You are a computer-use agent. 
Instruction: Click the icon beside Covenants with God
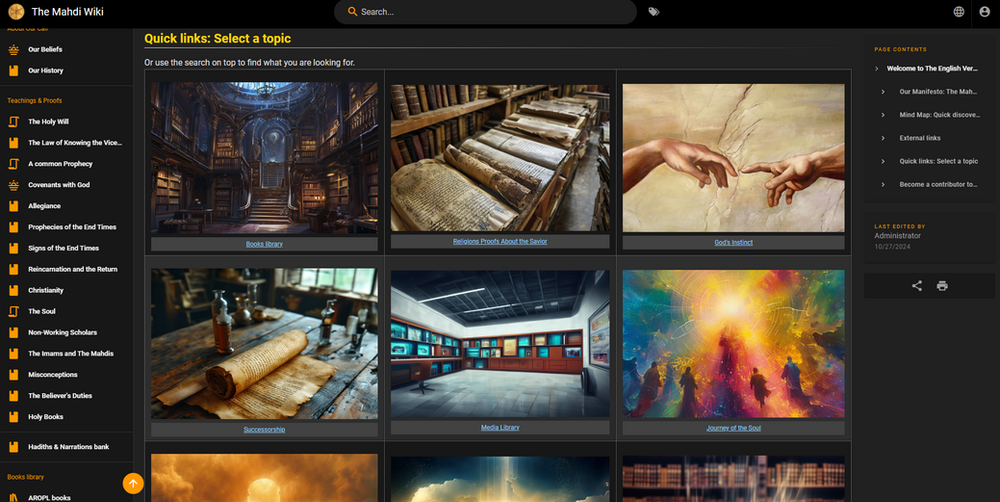(x=13, y=185)
